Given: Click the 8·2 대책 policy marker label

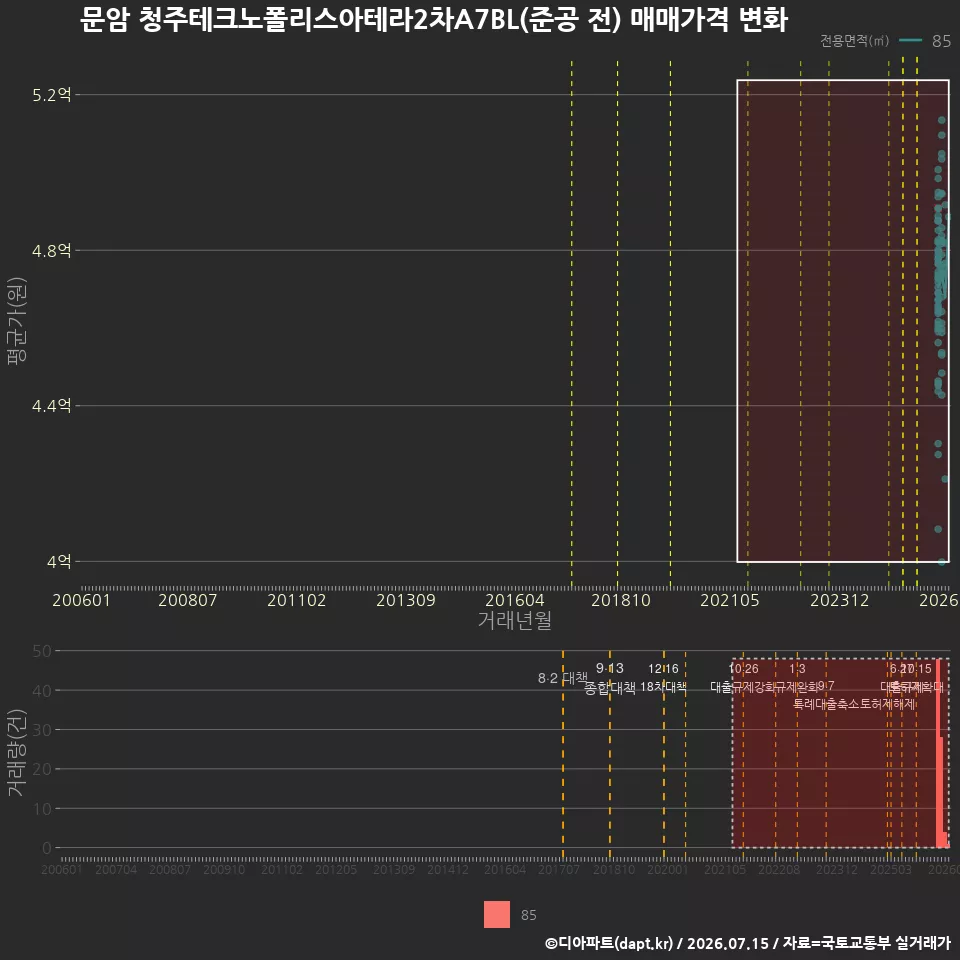Looking at the screenshot, I should point(562,678).
